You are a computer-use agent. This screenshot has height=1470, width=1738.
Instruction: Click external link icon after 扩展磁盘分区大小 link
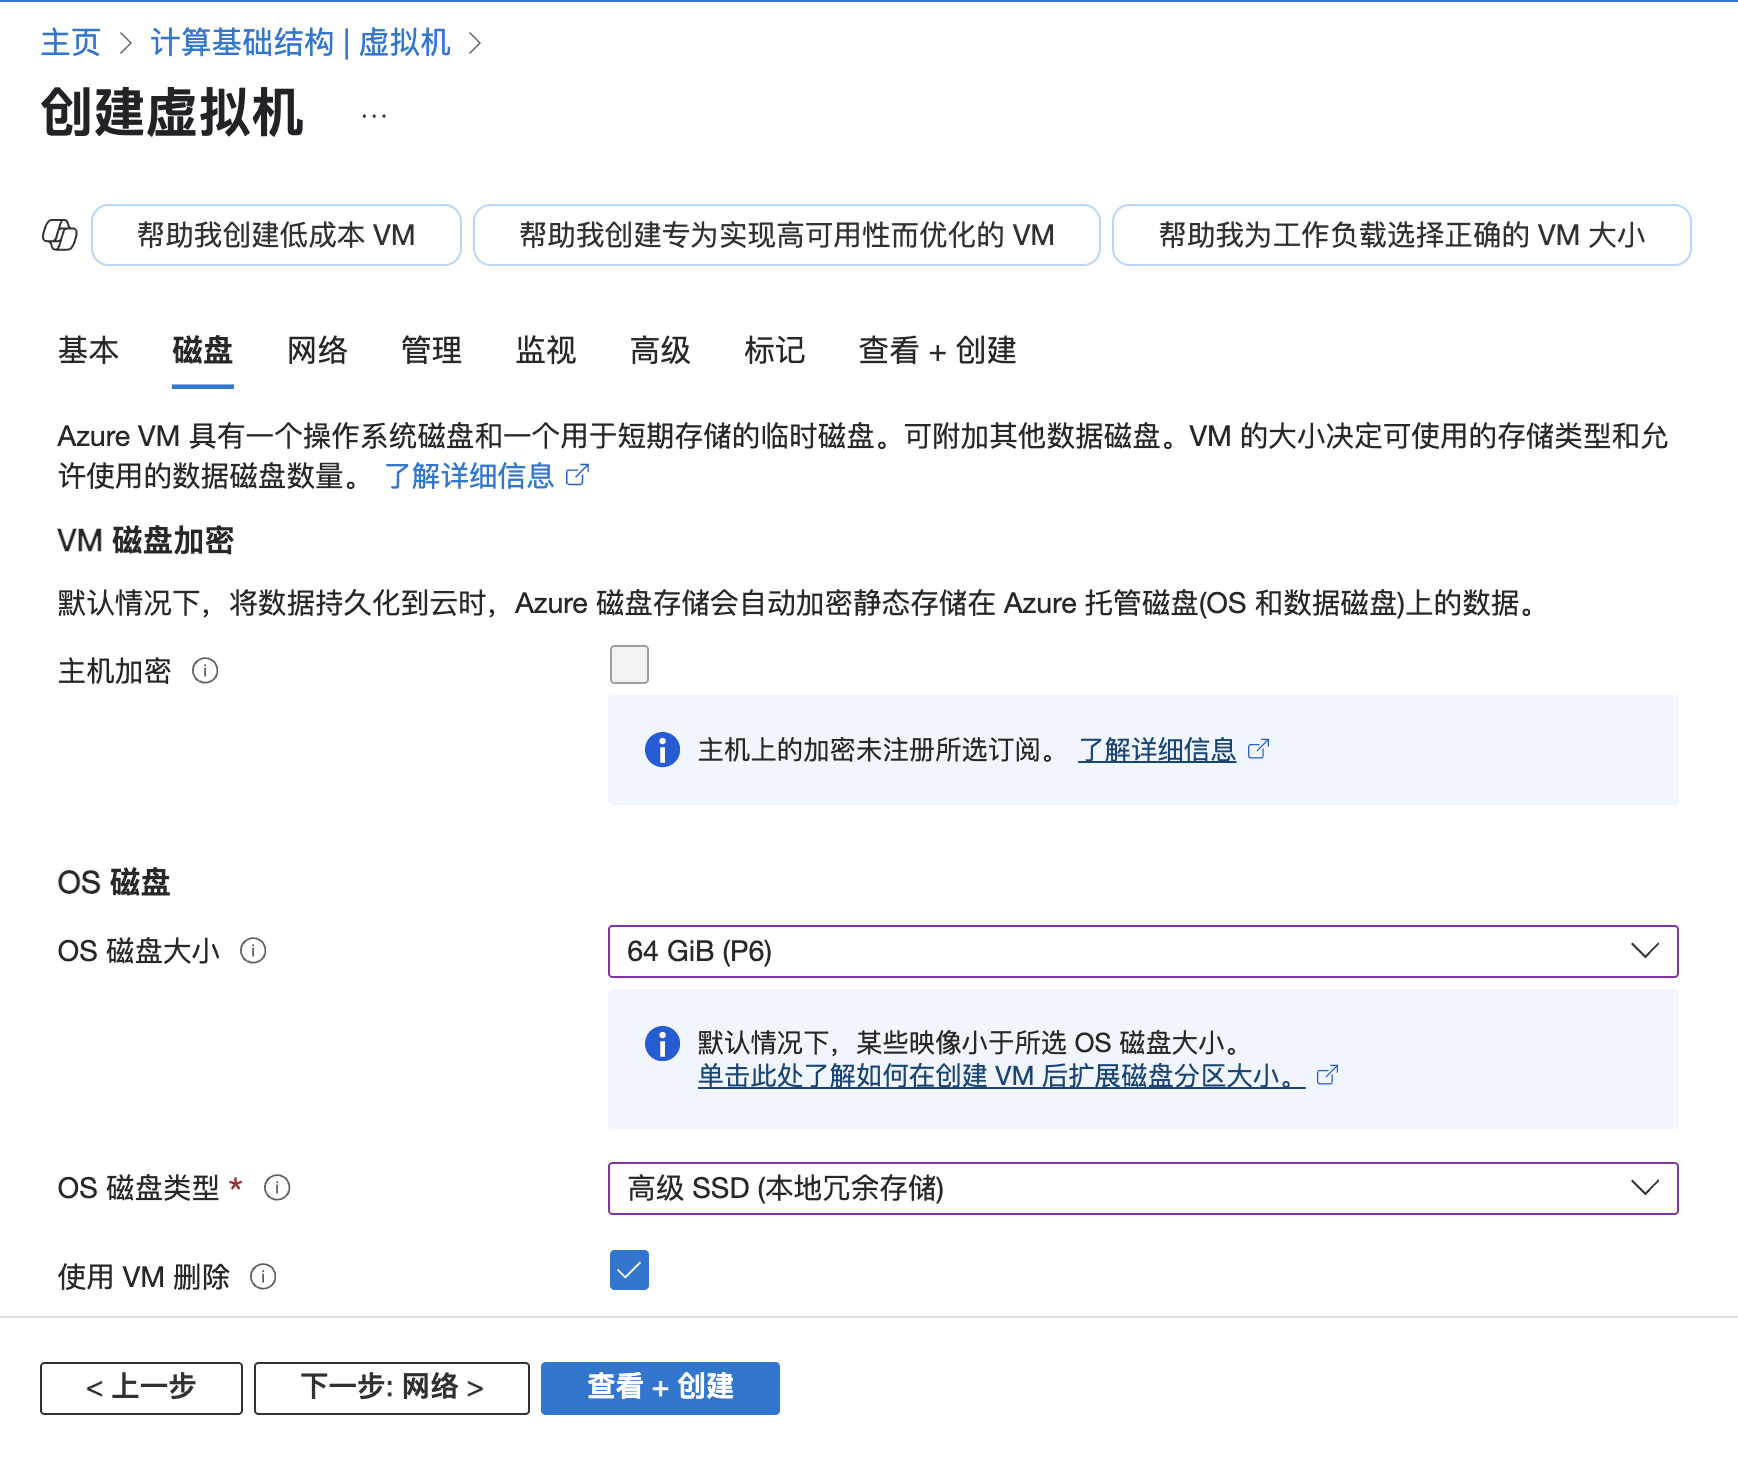click(1327, 1076)
